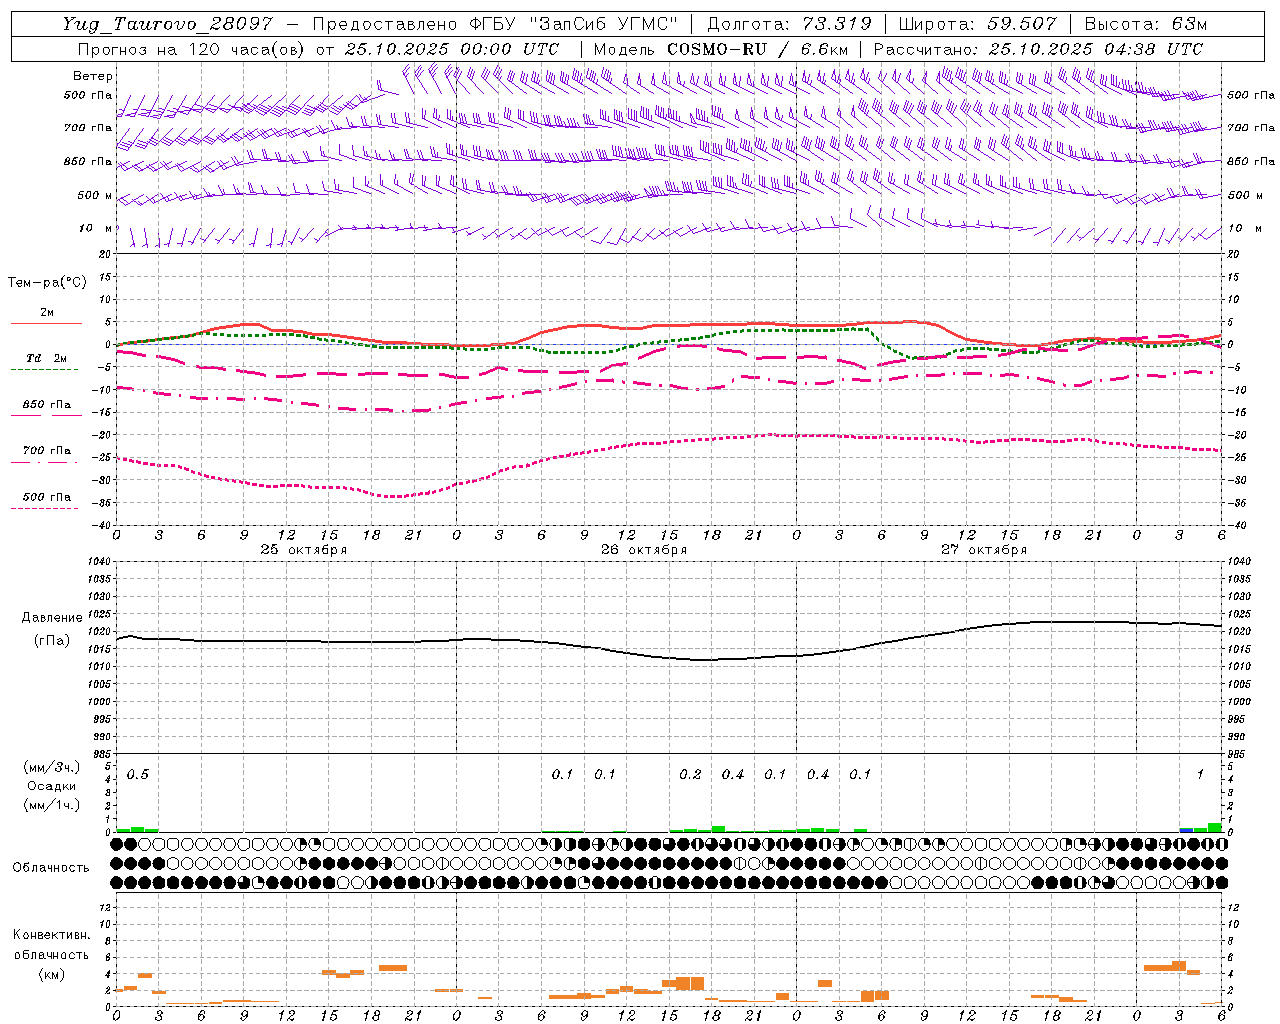
Task: Click the 500 гПа temperature legend entry
Action: tap(47, 497)
